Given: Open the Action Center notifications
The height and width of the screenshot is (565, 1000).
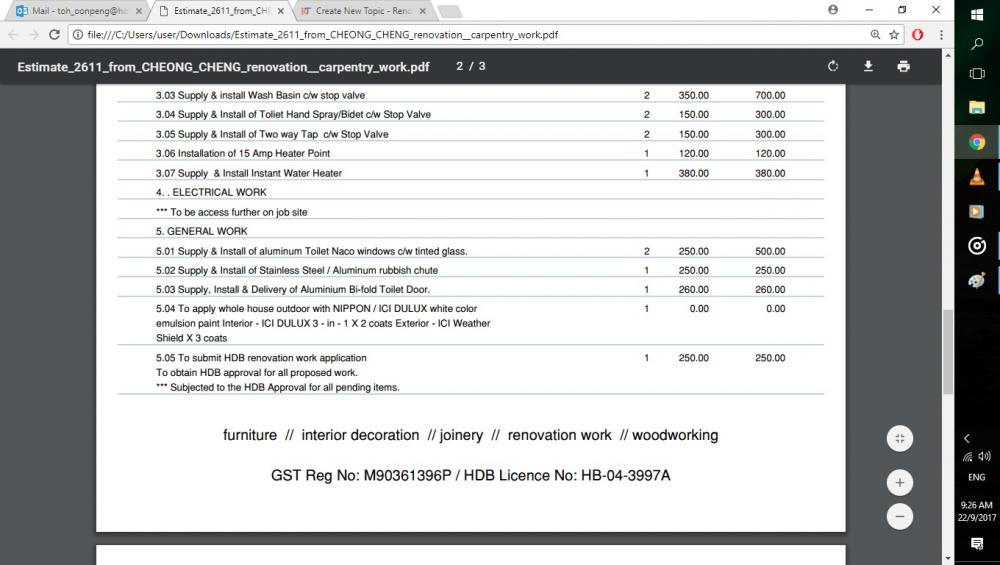Looking at the screenshot, I should 977,543.
